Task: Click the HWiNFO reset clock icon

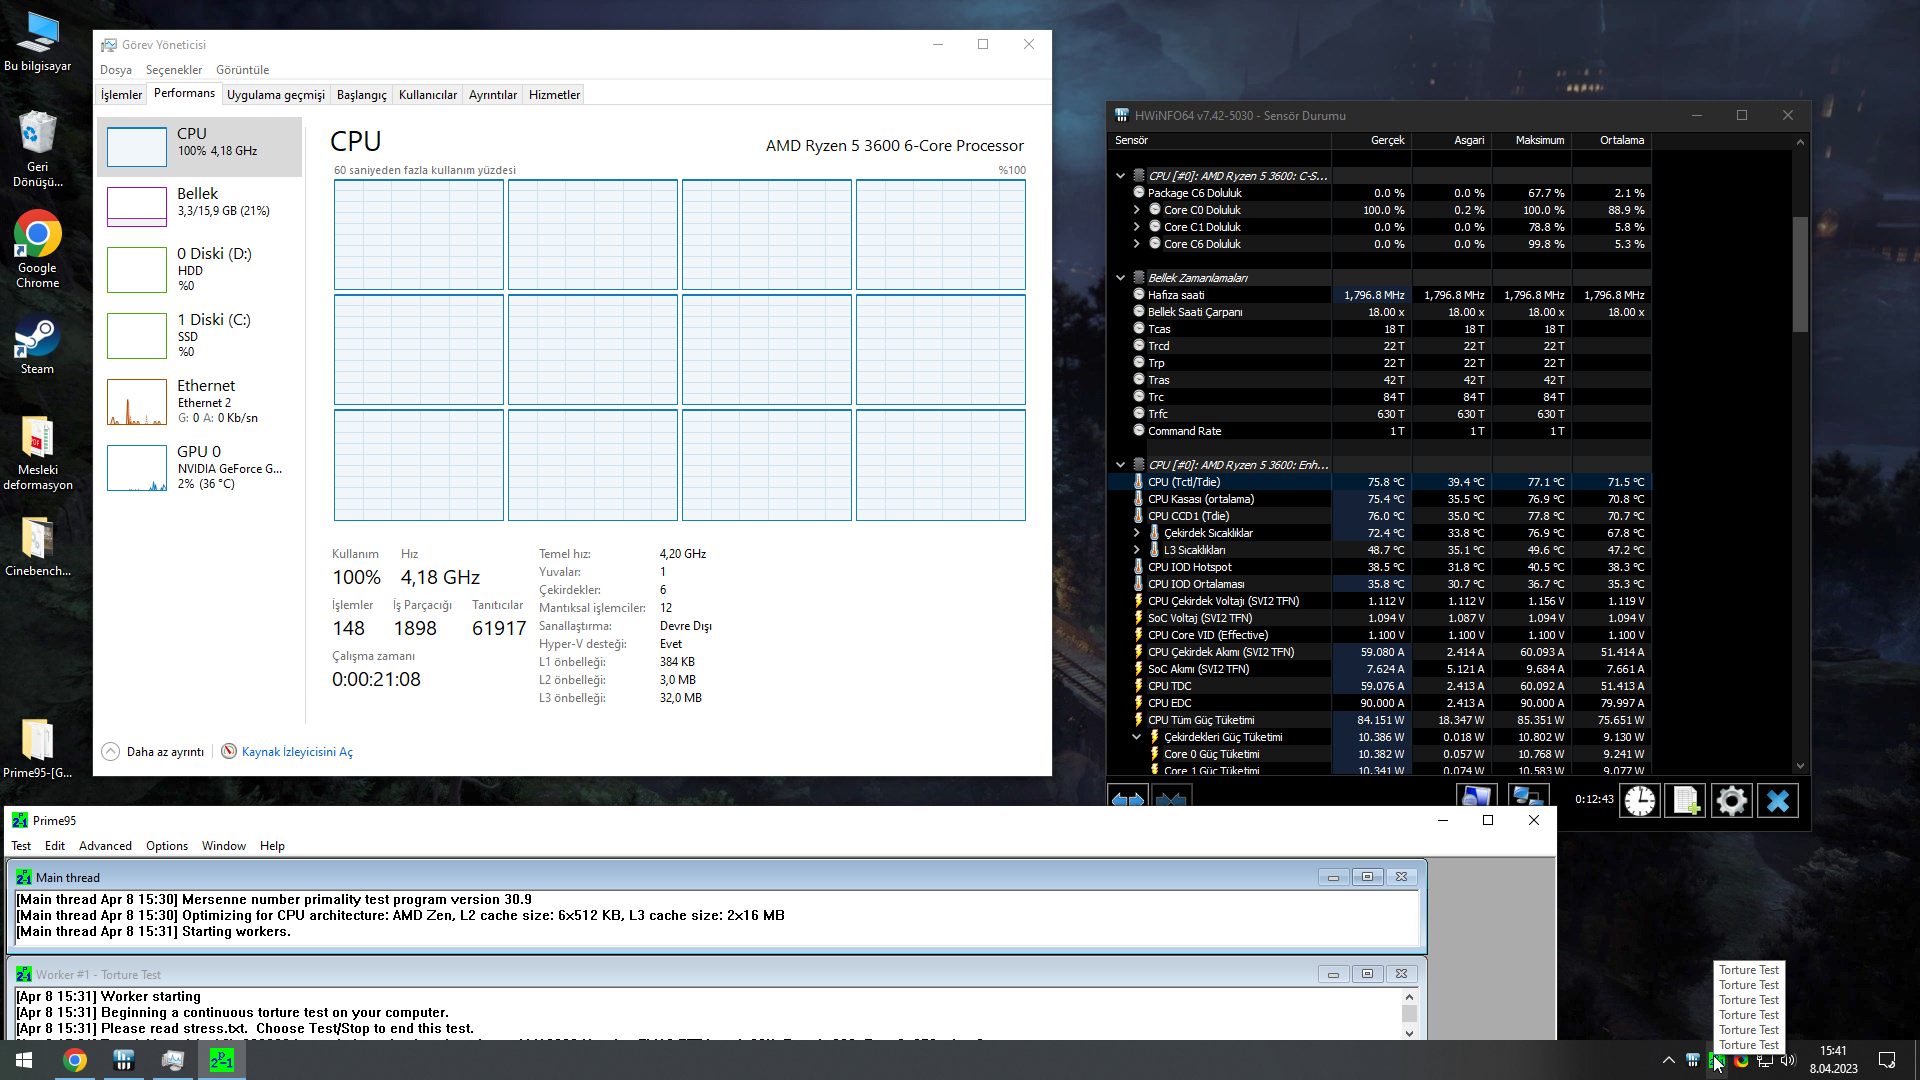Action: coord(1640,800)
